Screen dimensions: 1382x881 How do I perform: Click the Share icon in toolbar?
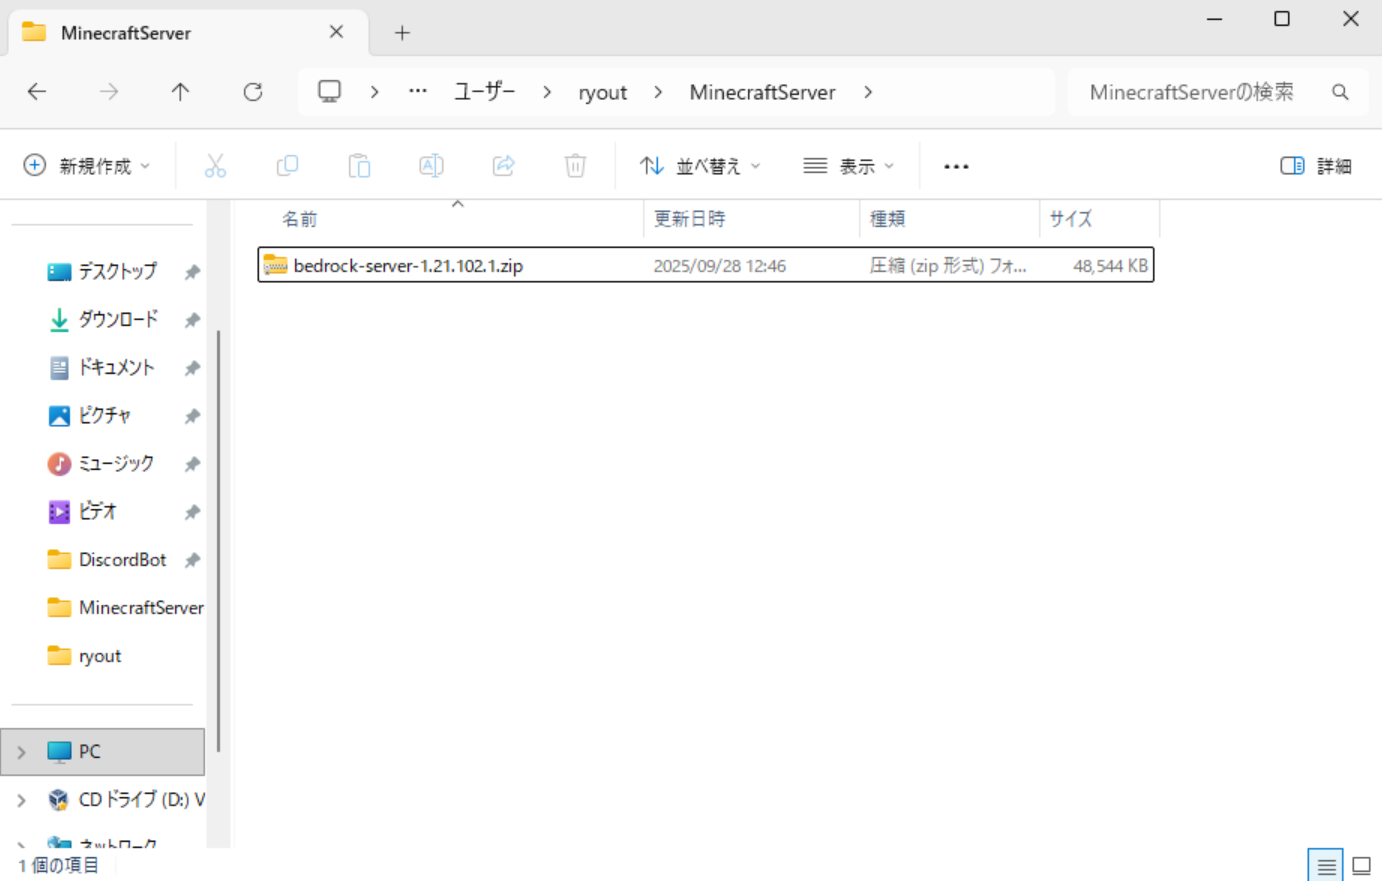(x=503, y=166)
